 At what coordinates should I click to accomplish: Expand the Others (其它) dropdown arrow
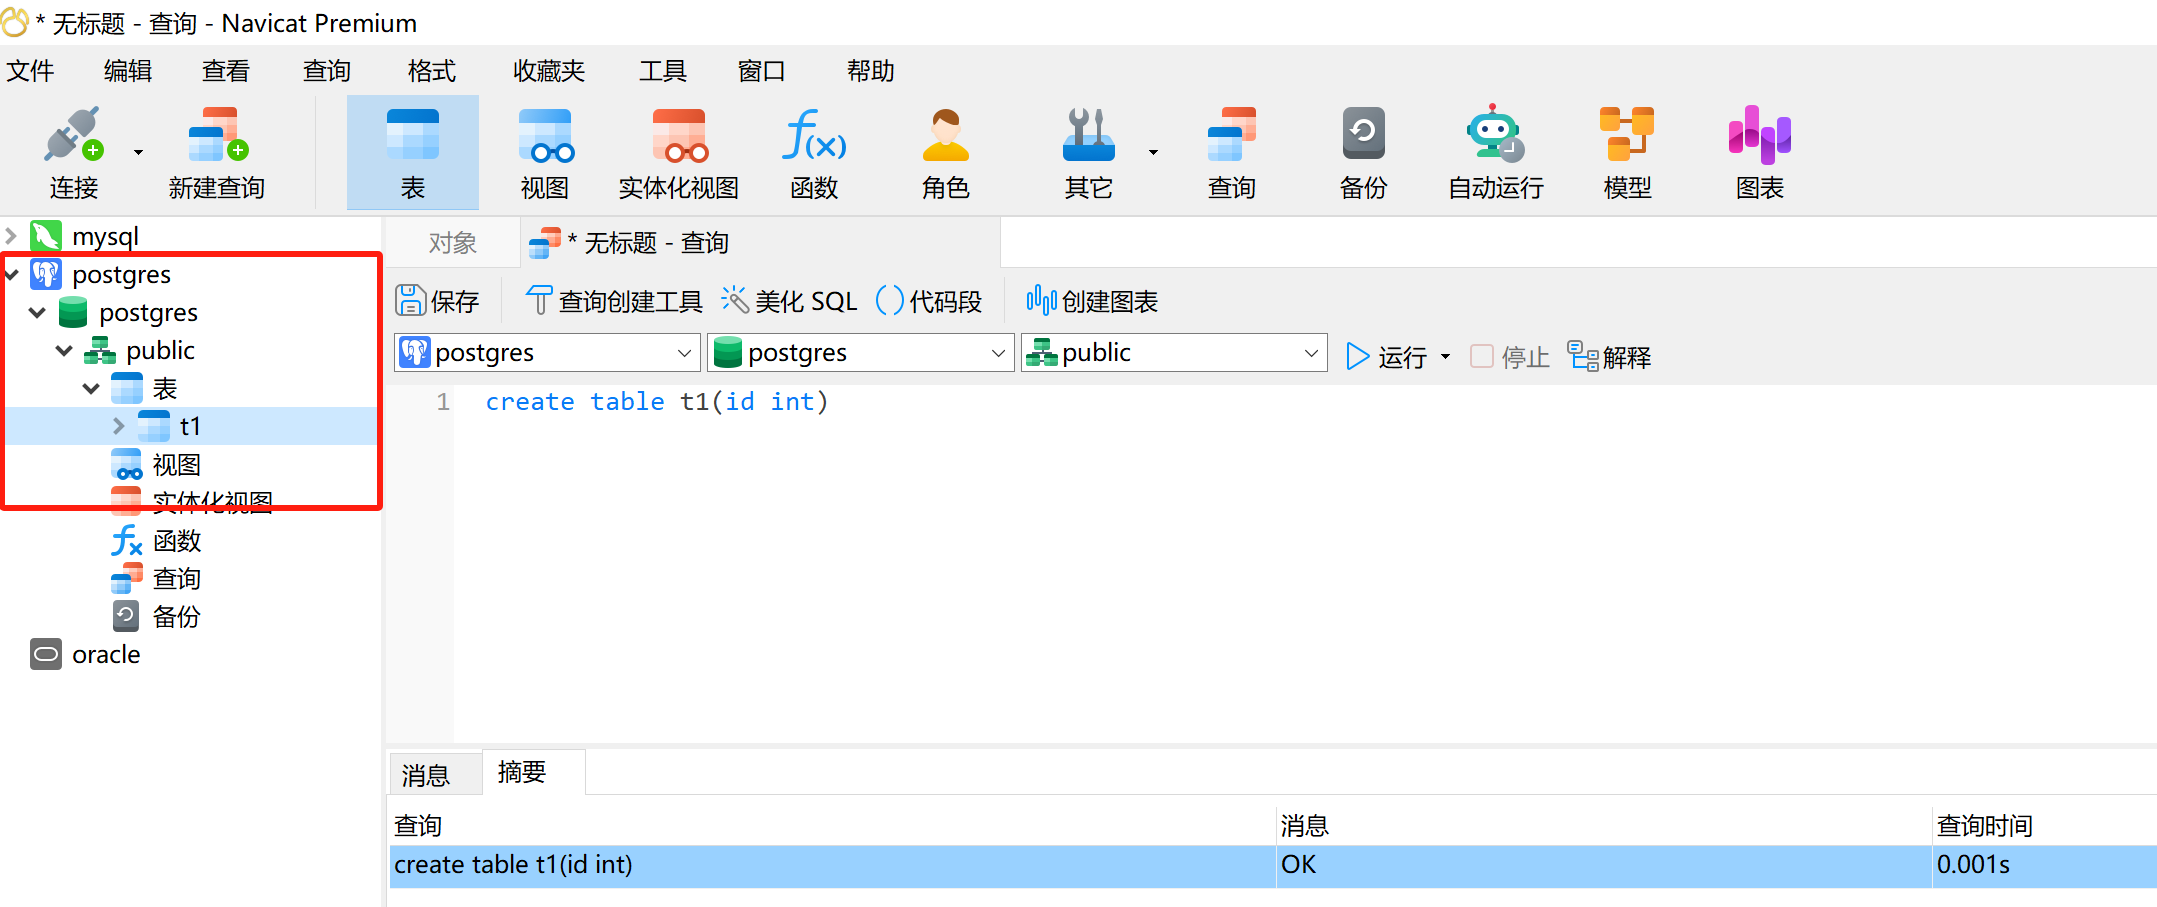point(1153,152)
